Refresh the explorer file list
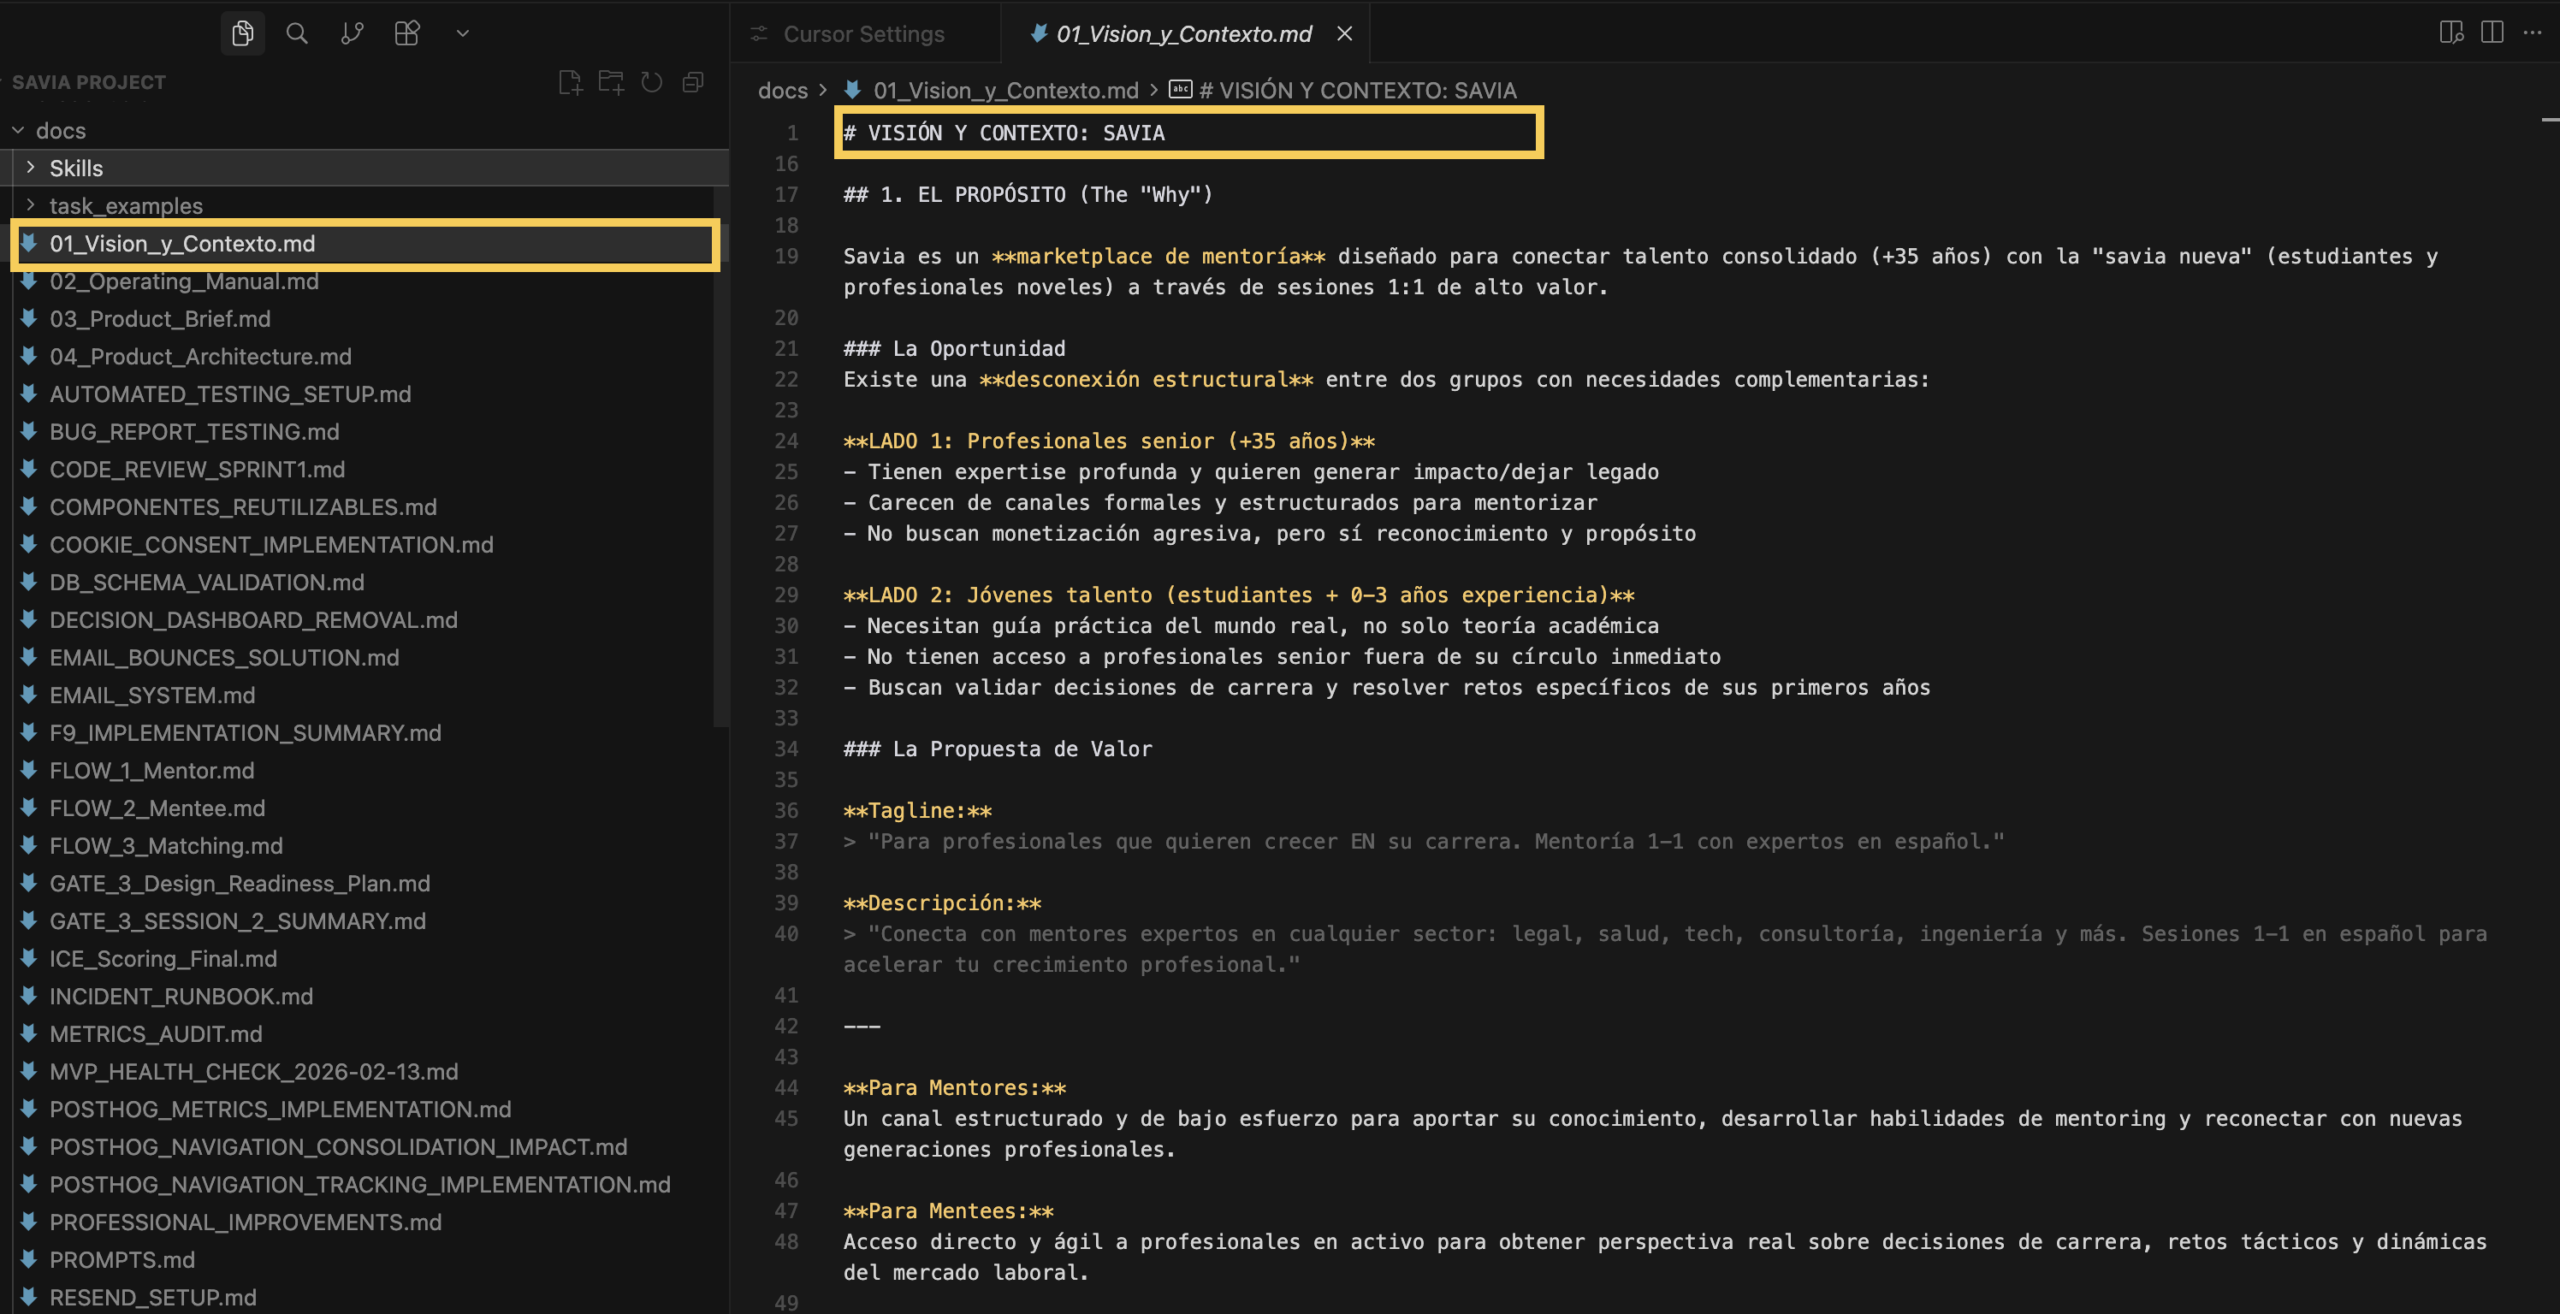Screen dimensions: 2560x1314 click(652, 82)
